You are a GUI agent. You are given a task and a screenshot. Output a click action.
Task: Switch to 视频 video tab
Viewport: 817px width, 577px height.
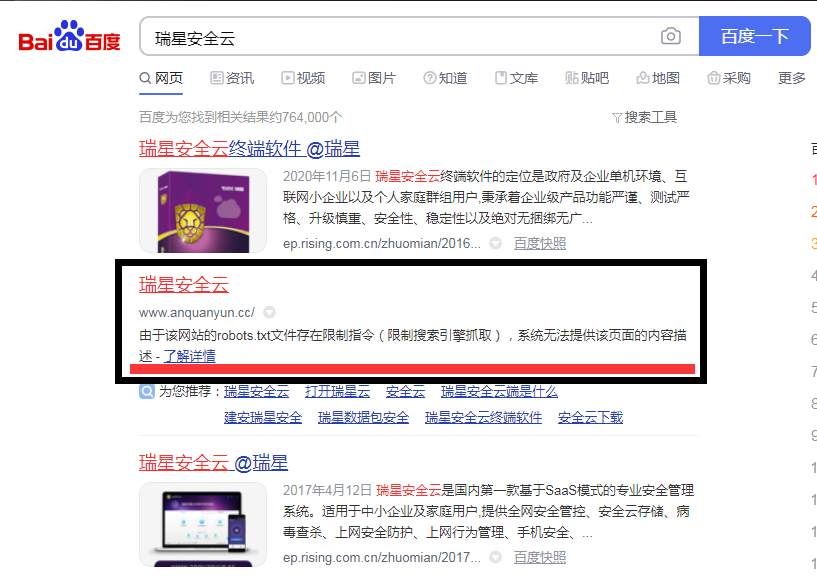(303, 78)
